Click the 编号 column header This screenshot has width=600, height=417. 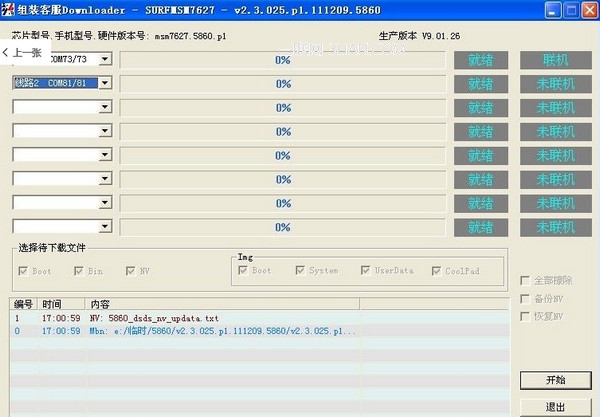pos(23,304)
